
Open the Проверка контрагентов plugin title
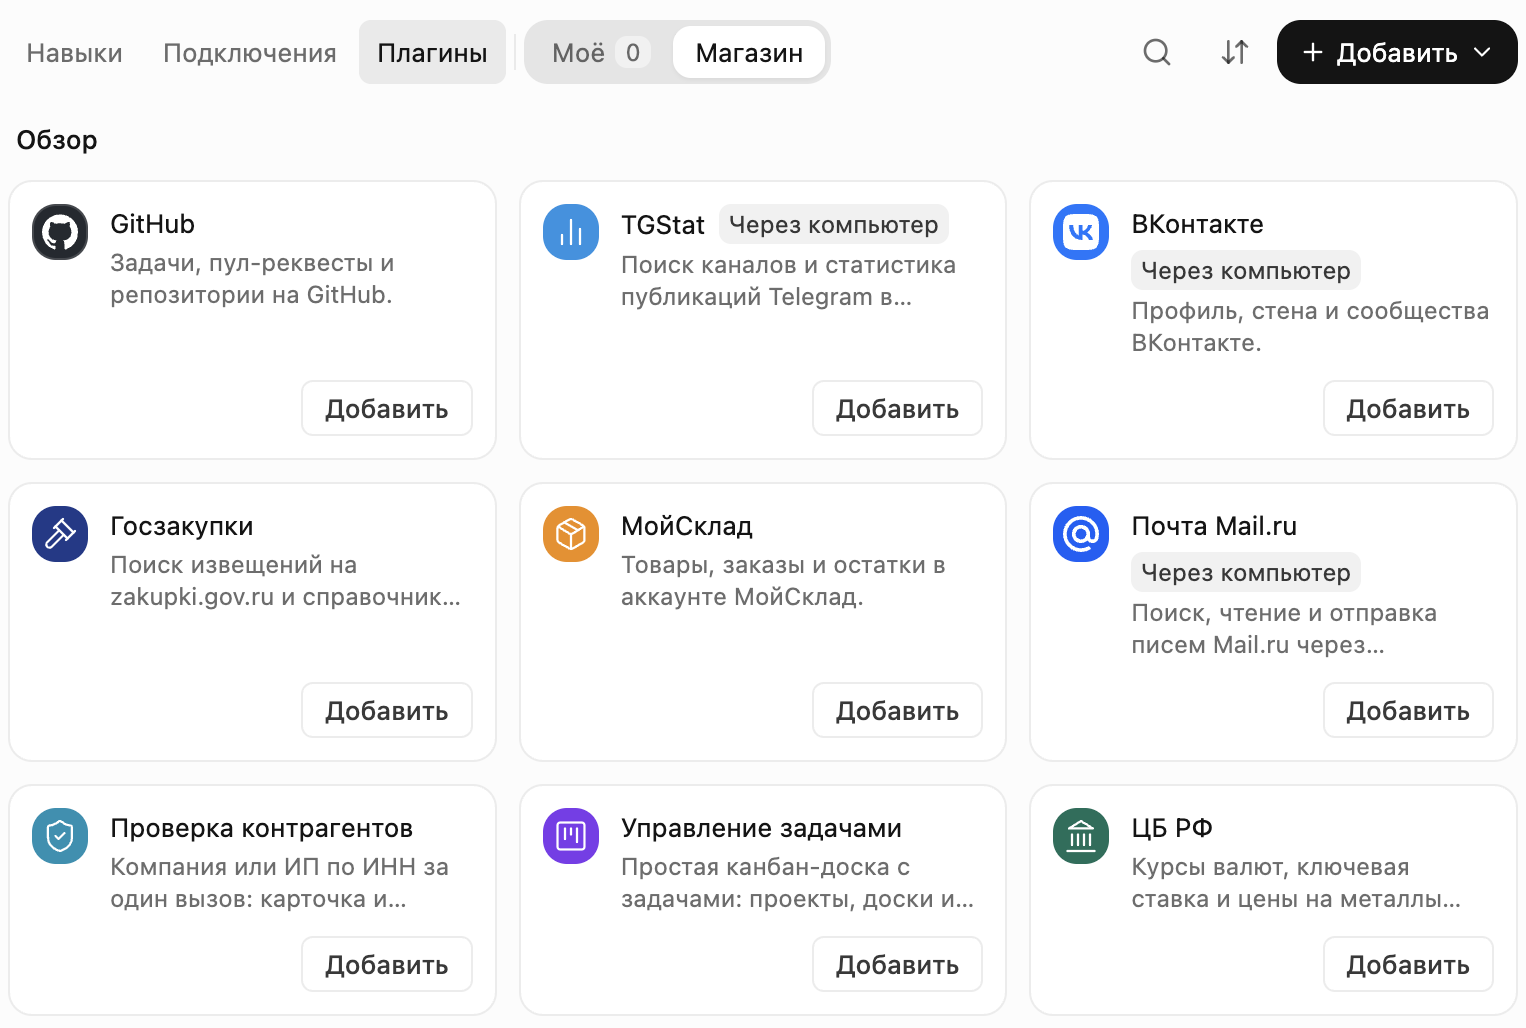click(x=261, y=828)
